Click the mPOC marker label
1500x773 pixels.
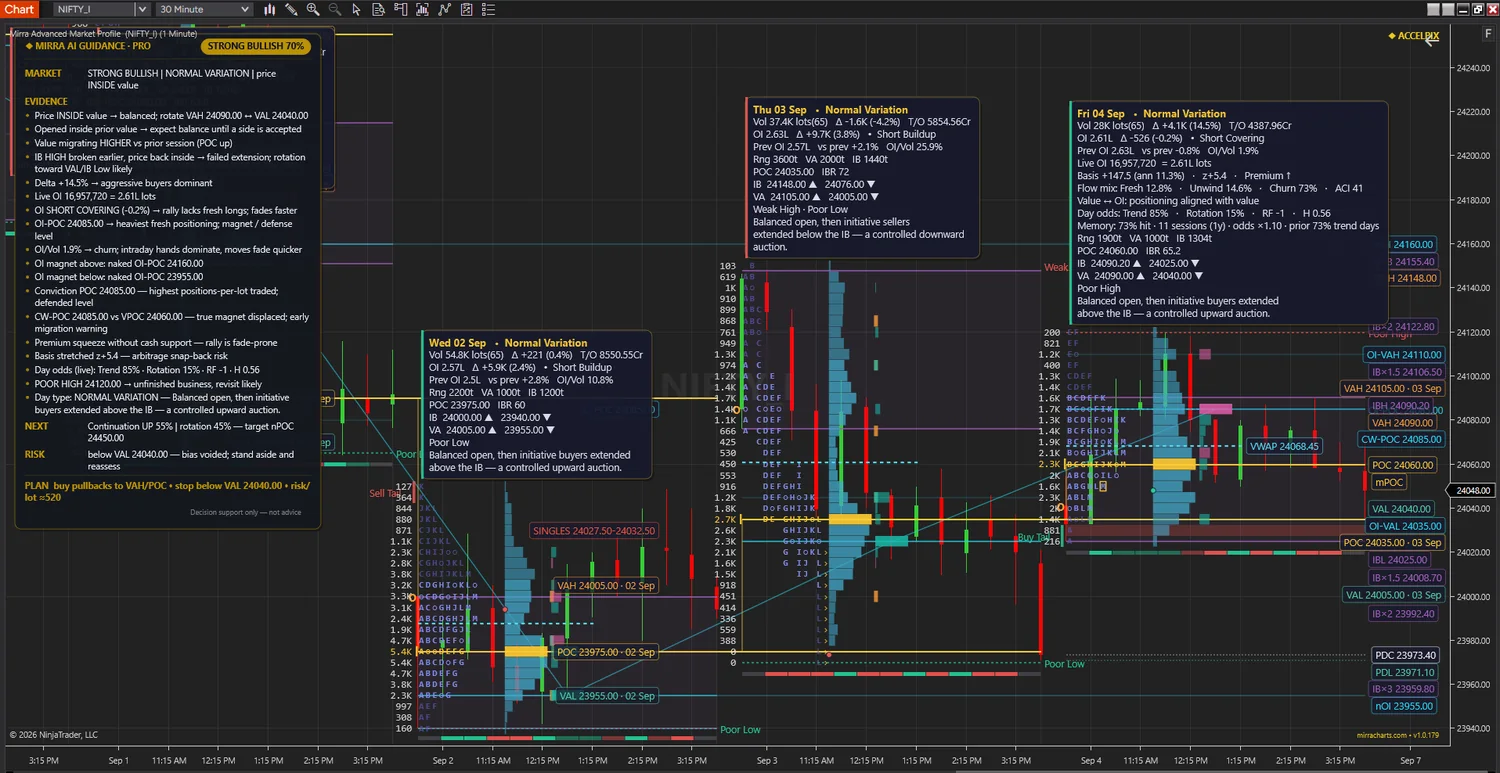tap(1390, 482)
